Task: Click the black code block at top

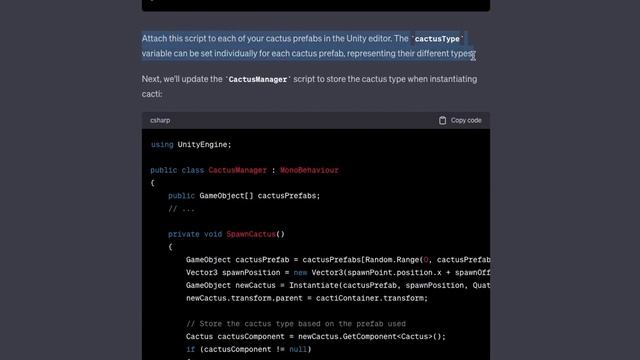Action: pos(316,5)
